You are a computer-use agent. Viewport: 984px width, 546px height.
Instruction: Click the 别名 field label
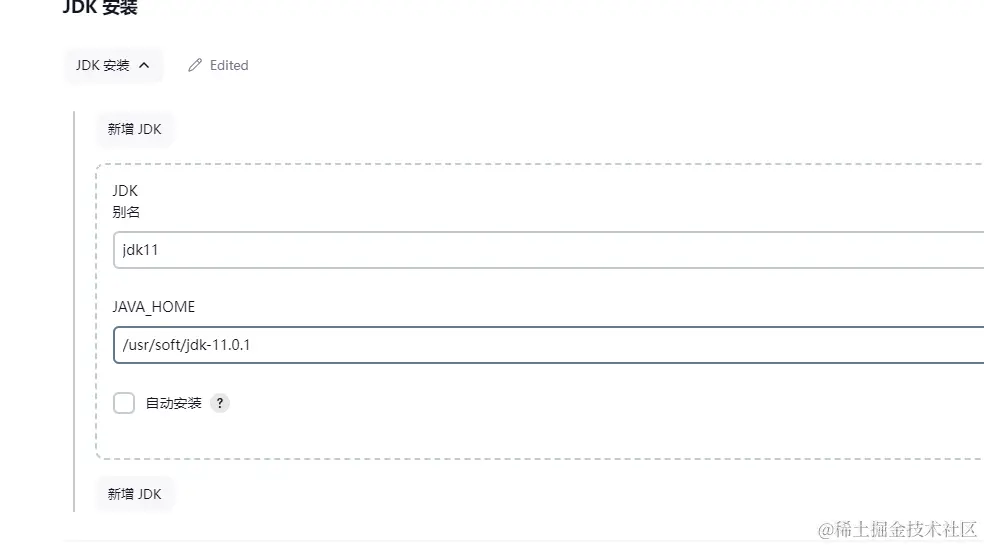pyautogui.click(x=126, y=211)
